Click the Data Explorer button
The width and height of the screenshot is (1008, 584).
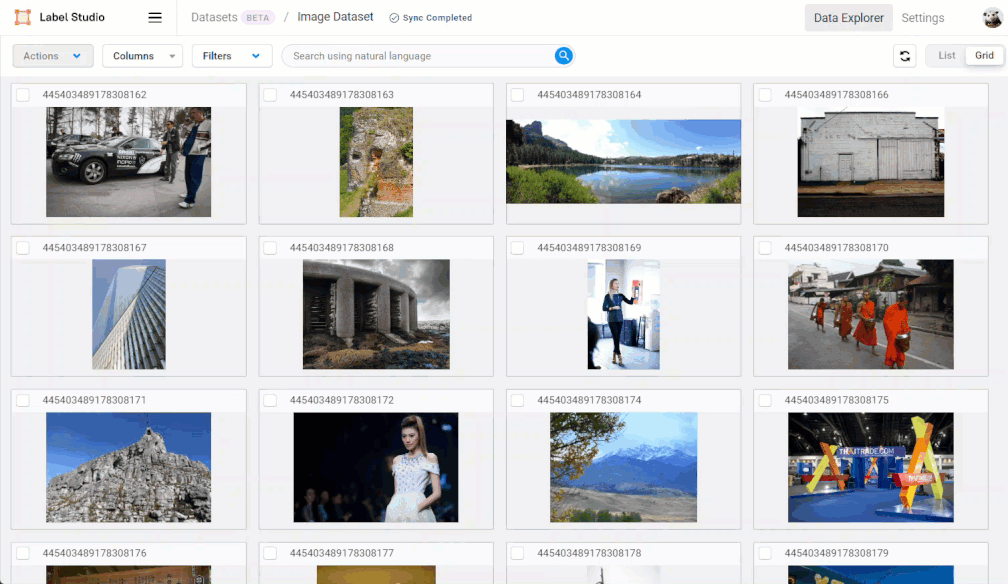[848, 17]
